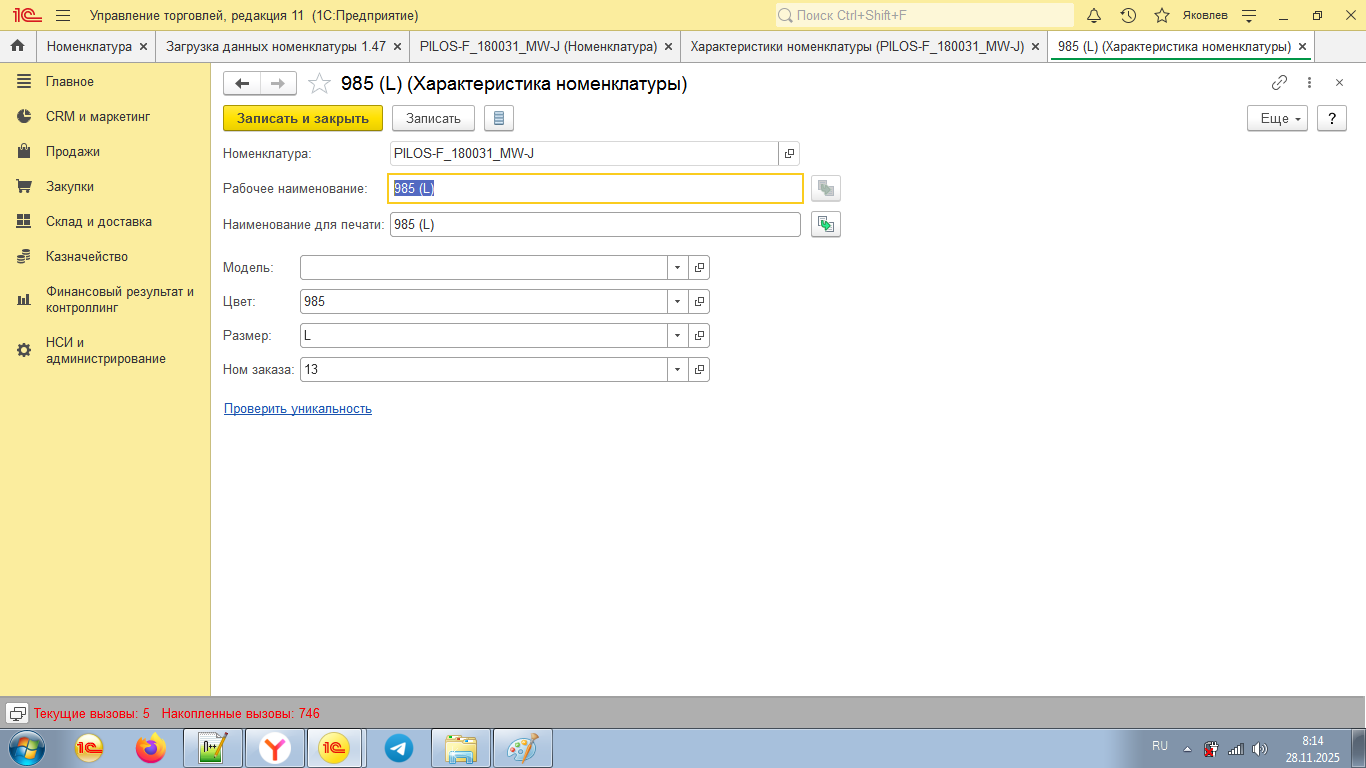Open the Размер value card button
This screenshot has width=1366, height=768.
700,336
